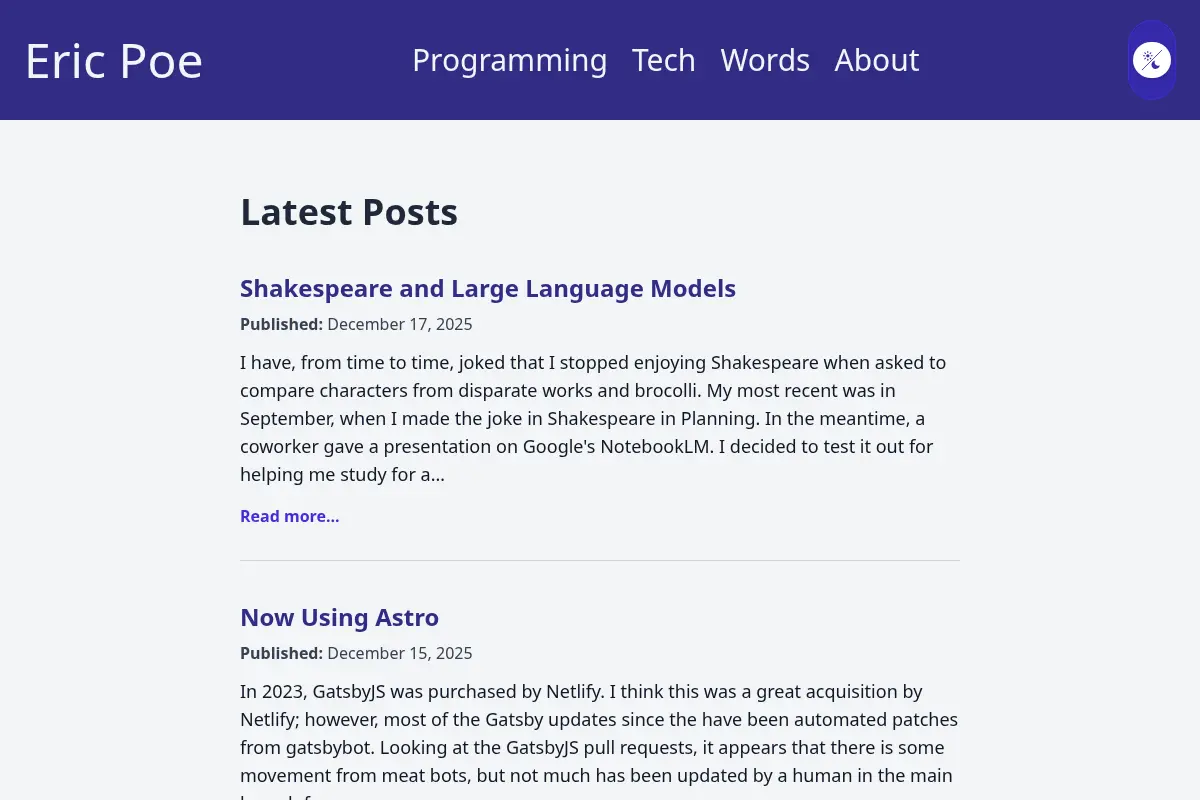Open the Eric Poe site title link

[x=114, y=61]
